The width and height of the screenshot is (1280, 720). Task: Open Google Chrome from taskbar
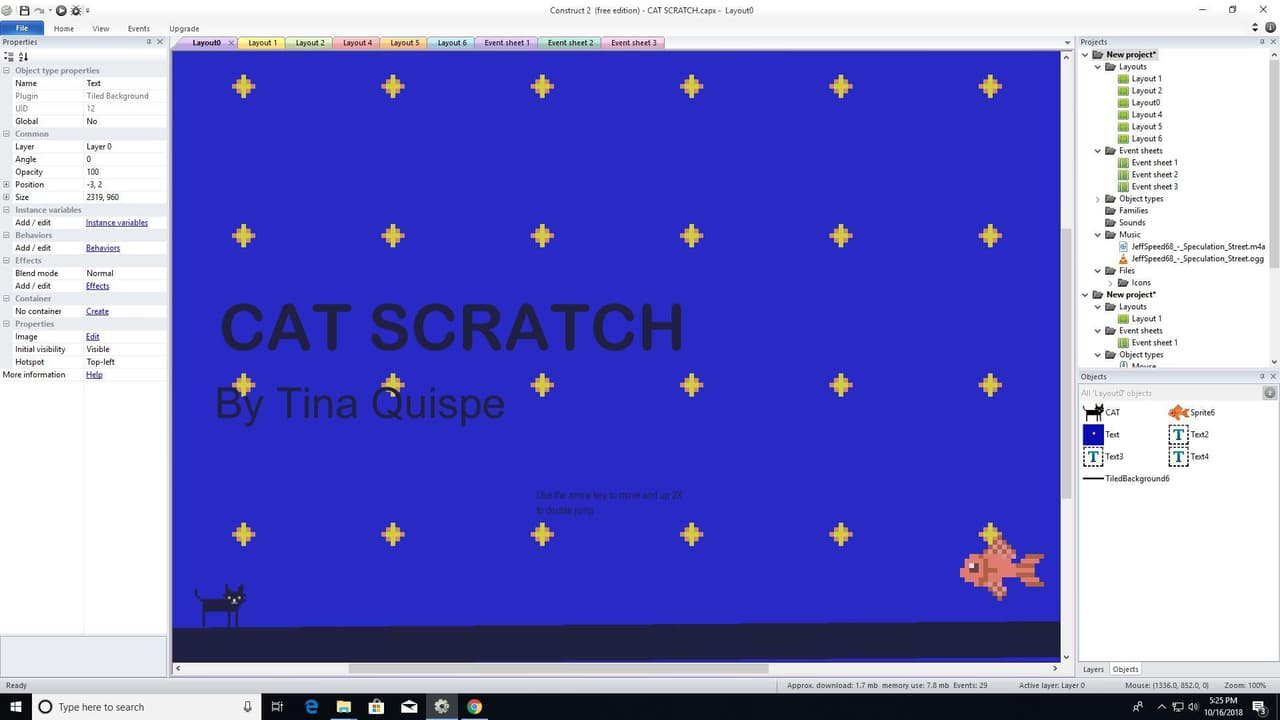tap(474, 707)
